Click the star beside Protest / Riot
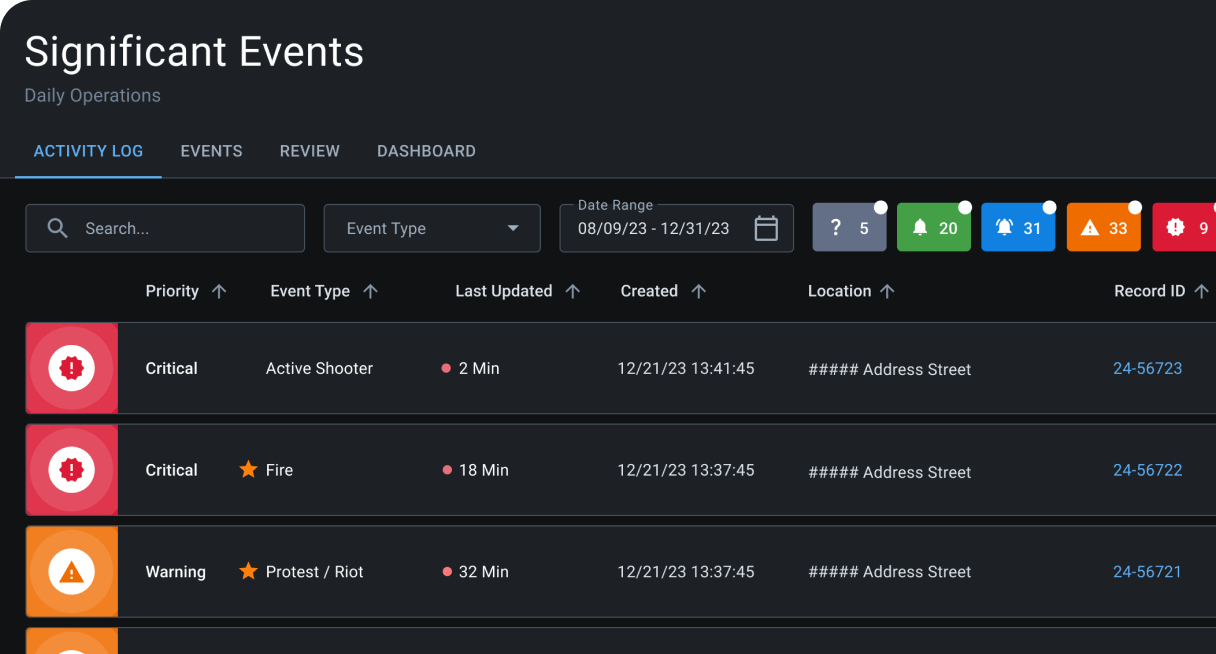This screenshot has height=654, width=1216. pos(249,571)
